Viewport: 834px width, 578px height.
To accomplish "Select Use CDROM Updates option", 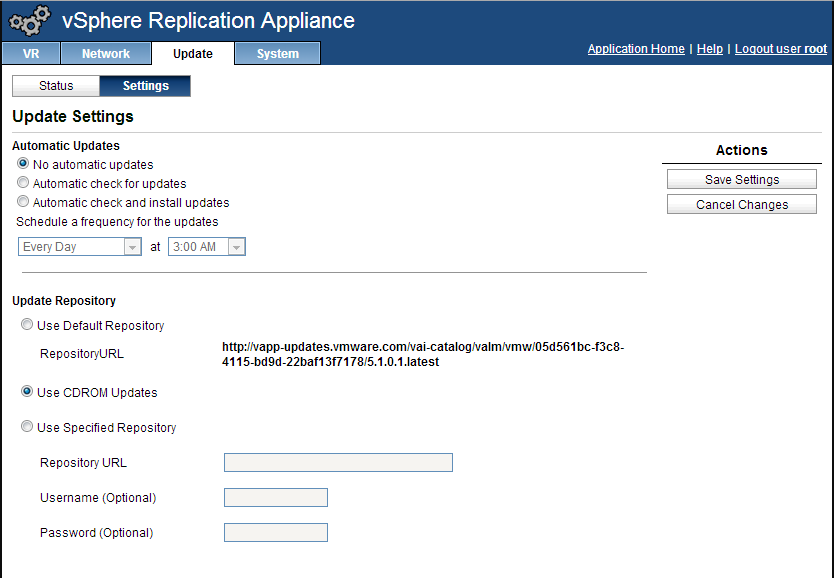I will [27, 392].
